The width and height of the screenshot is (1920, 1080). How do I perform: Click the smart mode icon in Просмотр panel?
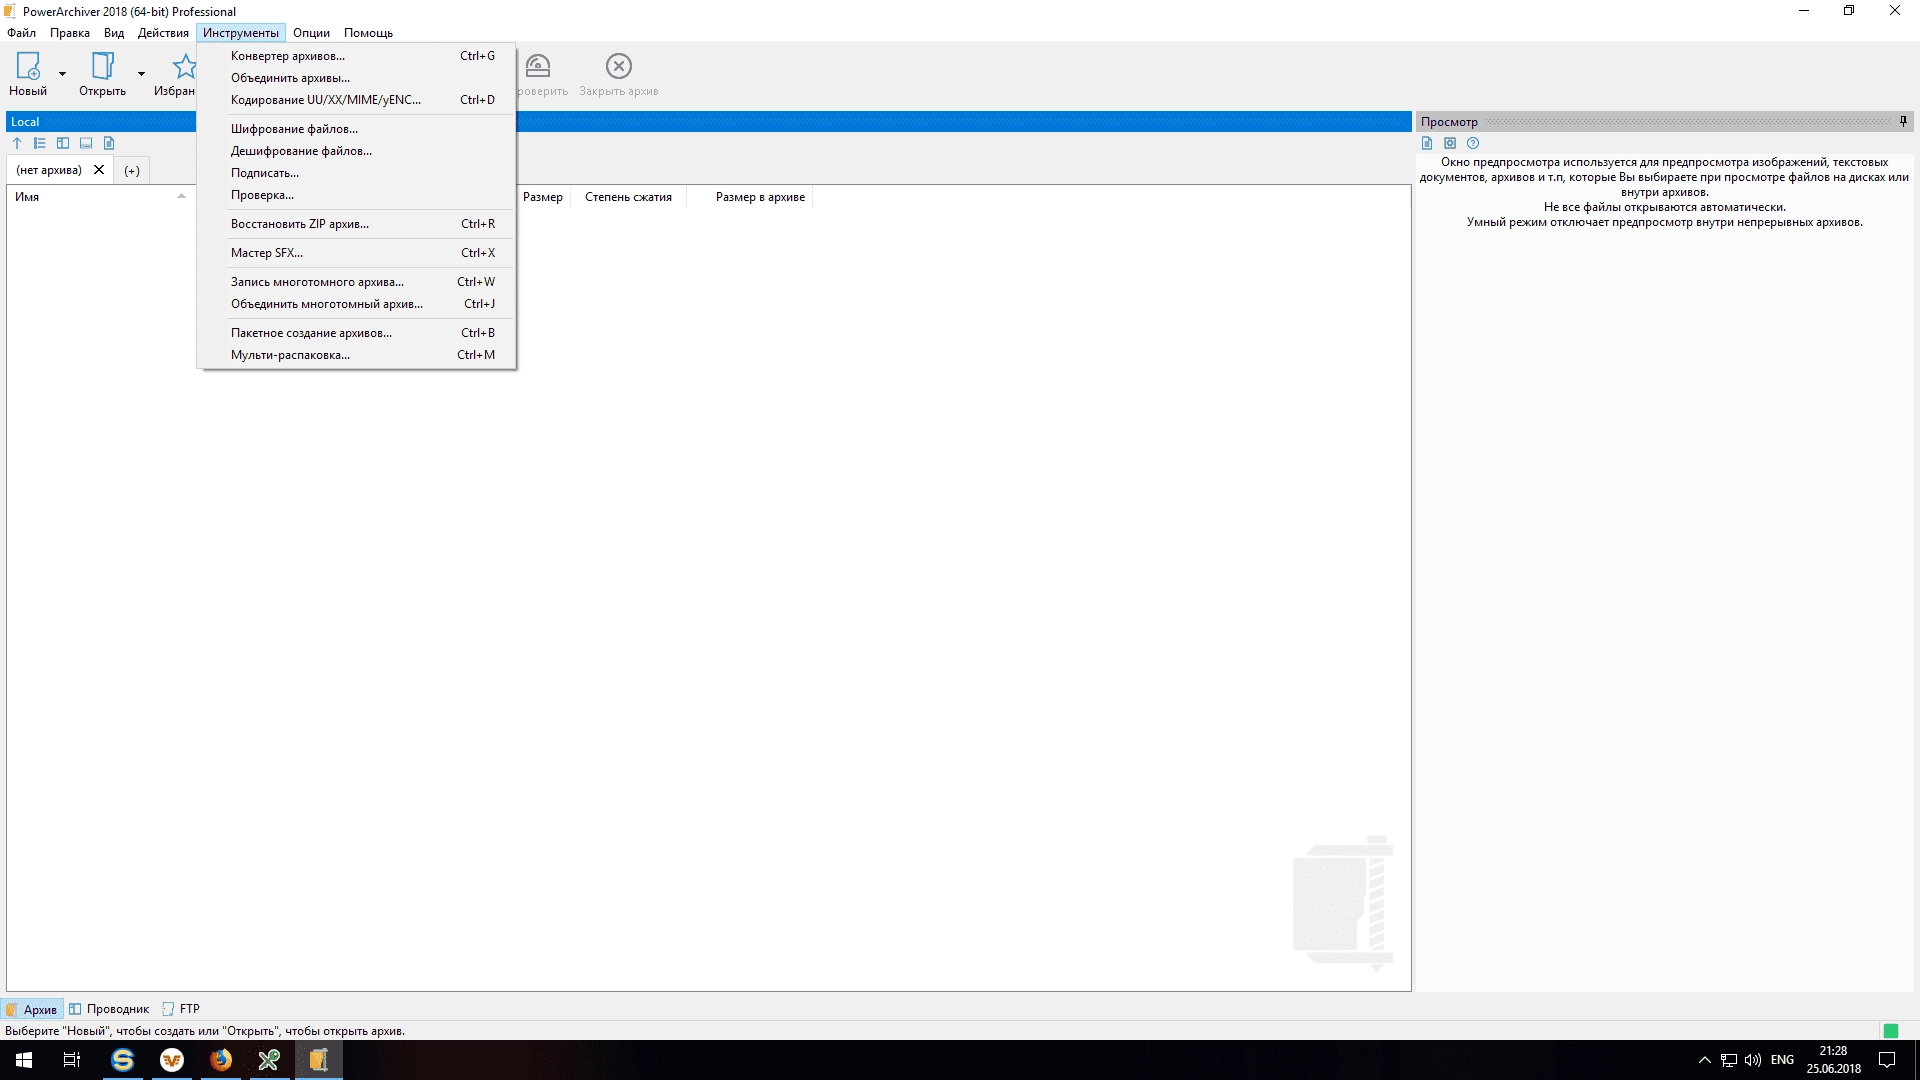click(1450, 143)
